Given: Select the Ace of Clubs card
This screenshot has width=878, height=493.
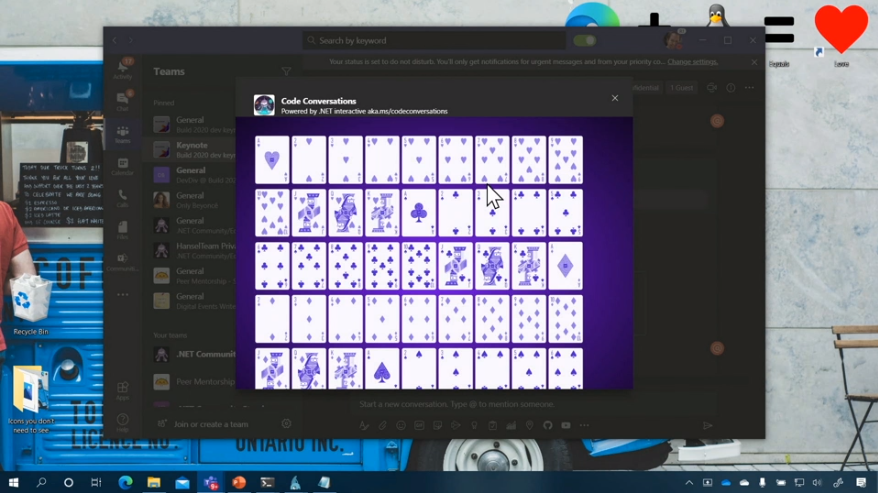Looking at the screenshot, I should (x=419, y=213).
